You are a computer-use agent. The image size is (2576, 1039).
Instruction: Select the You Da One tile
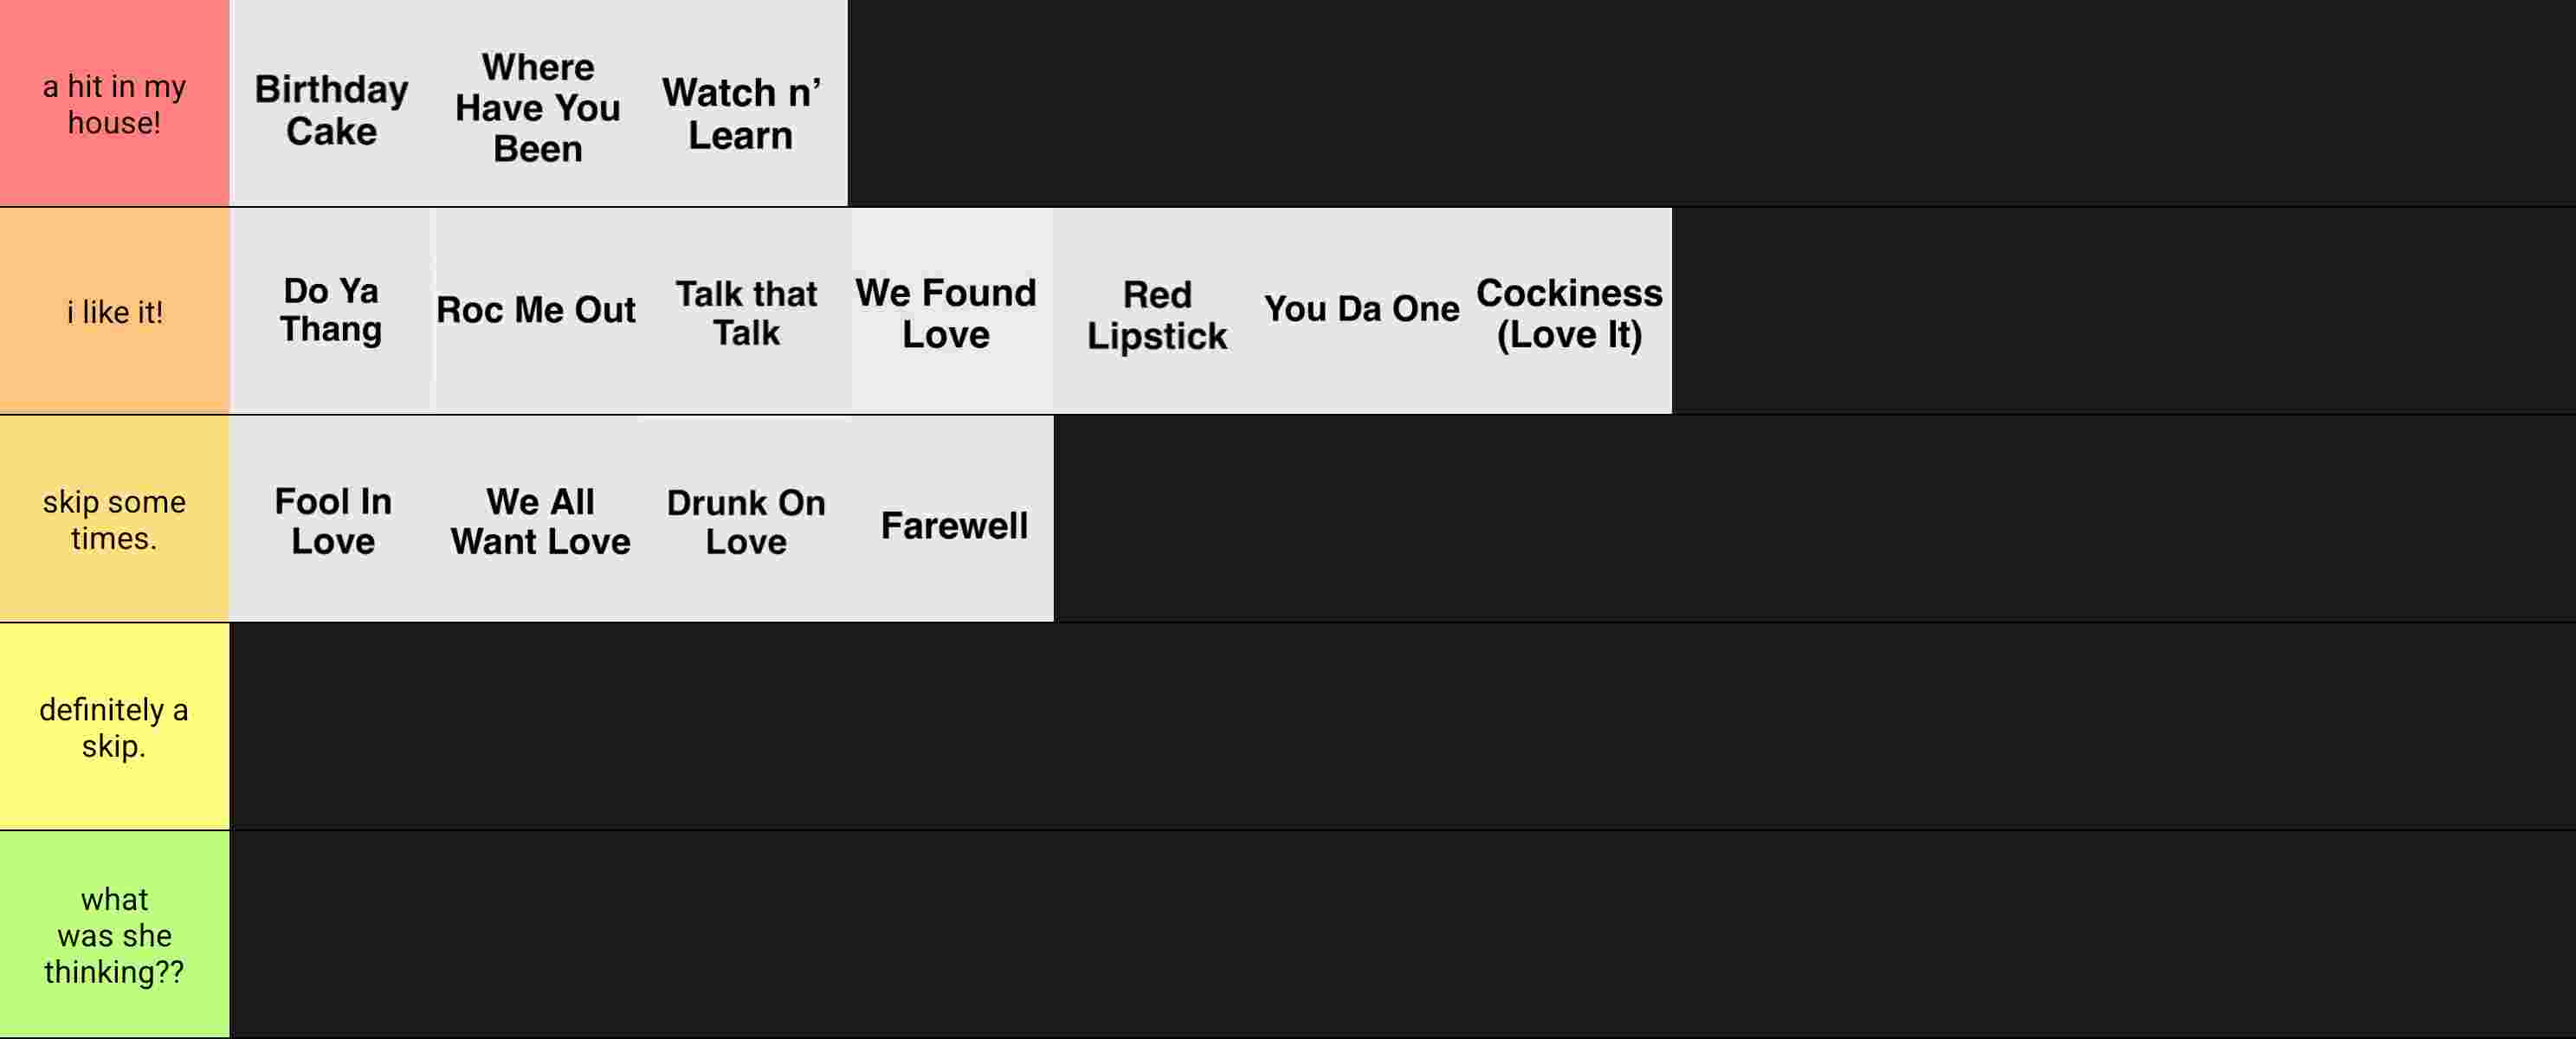coord(1362,311)
